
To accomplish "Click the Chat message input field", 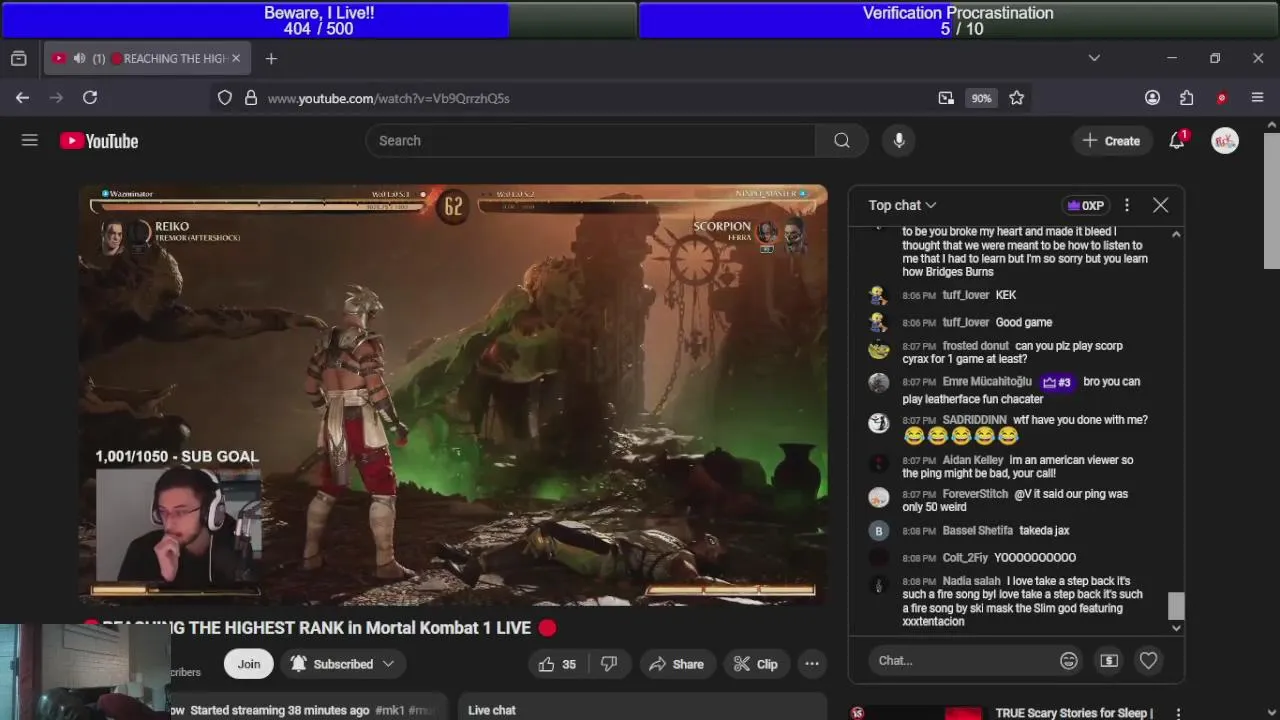I will click(x=960, y=661).
